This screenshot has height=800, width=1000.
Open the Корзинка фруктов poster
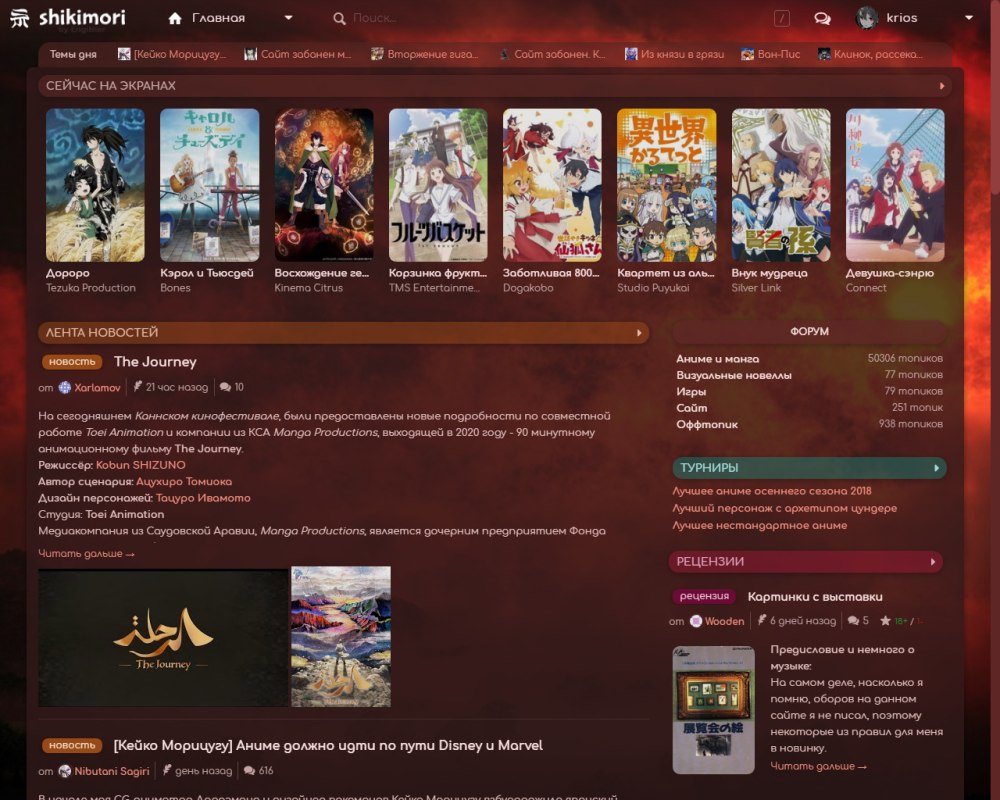438,185
